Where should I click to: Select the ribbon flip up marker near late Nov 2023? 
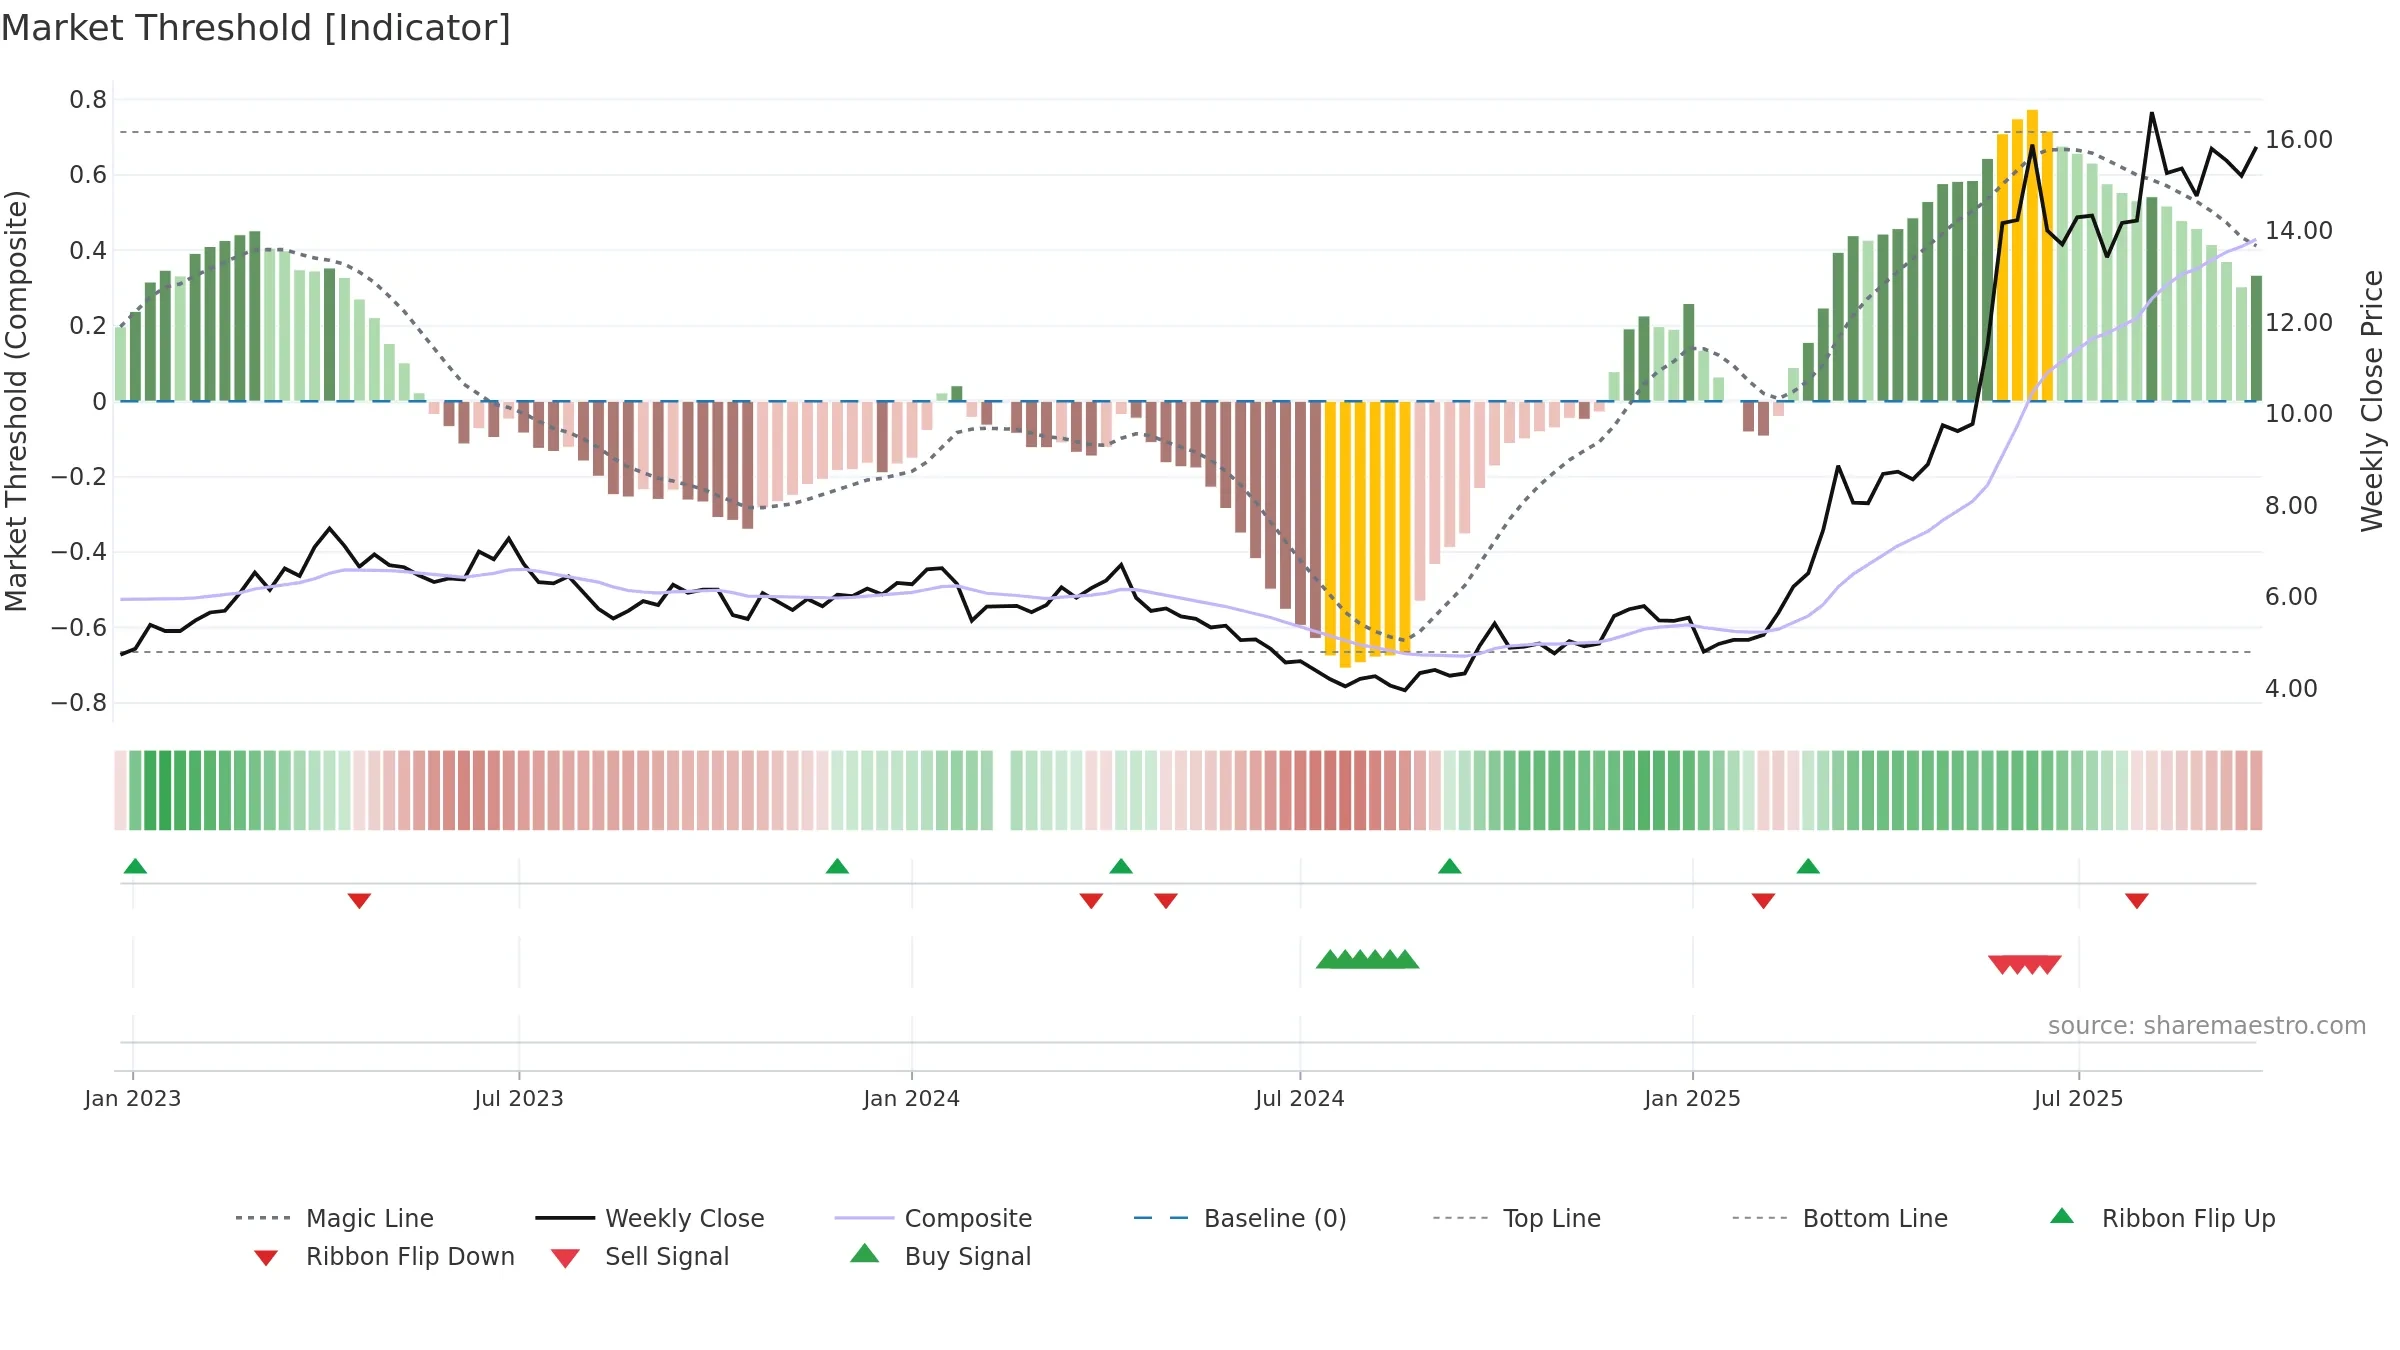pos(837,866)
